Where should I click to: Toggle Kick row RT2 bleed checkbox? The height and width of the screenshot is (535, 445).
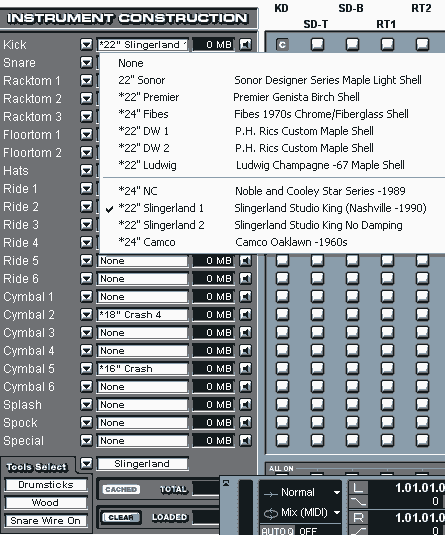[x=422, y=44]
